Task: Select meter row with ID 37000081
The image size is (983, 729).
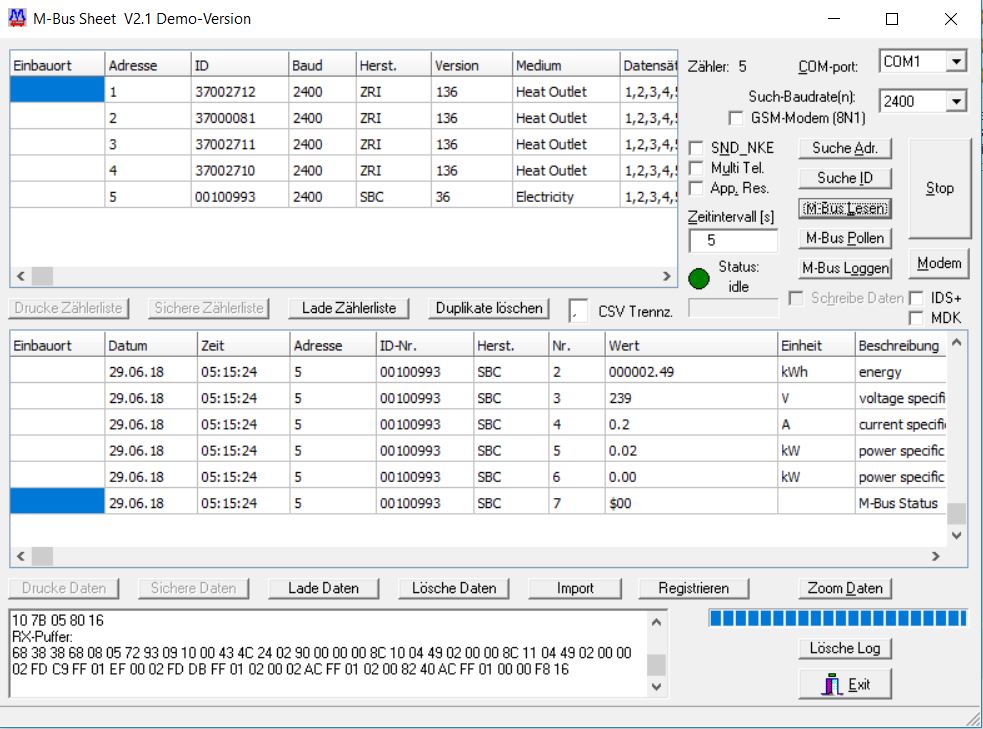Action: pos(344,118)
